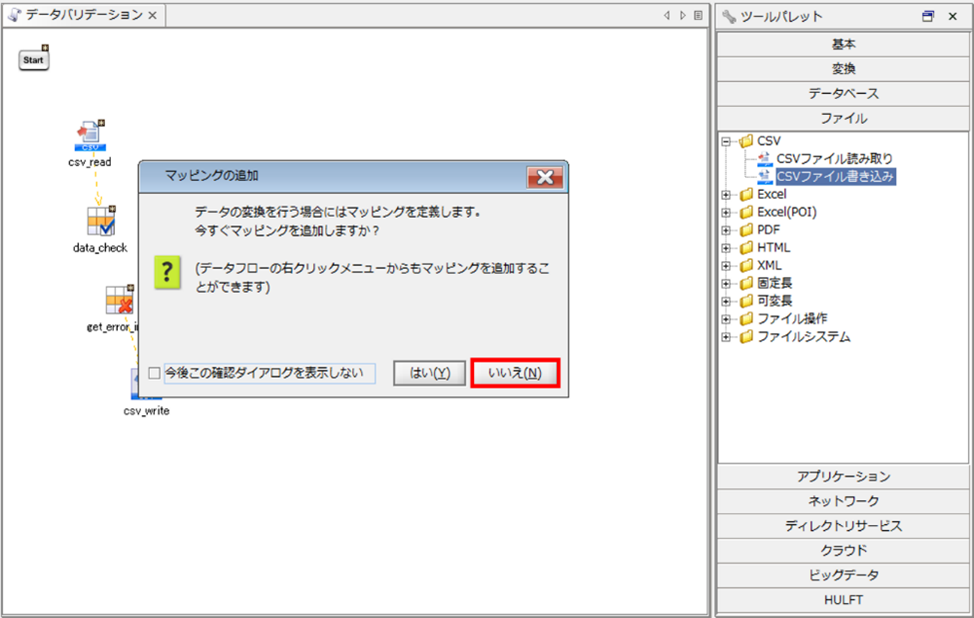Expand the PDF folder node
Viewport: 974px width, 618px height.
[727, 230]
